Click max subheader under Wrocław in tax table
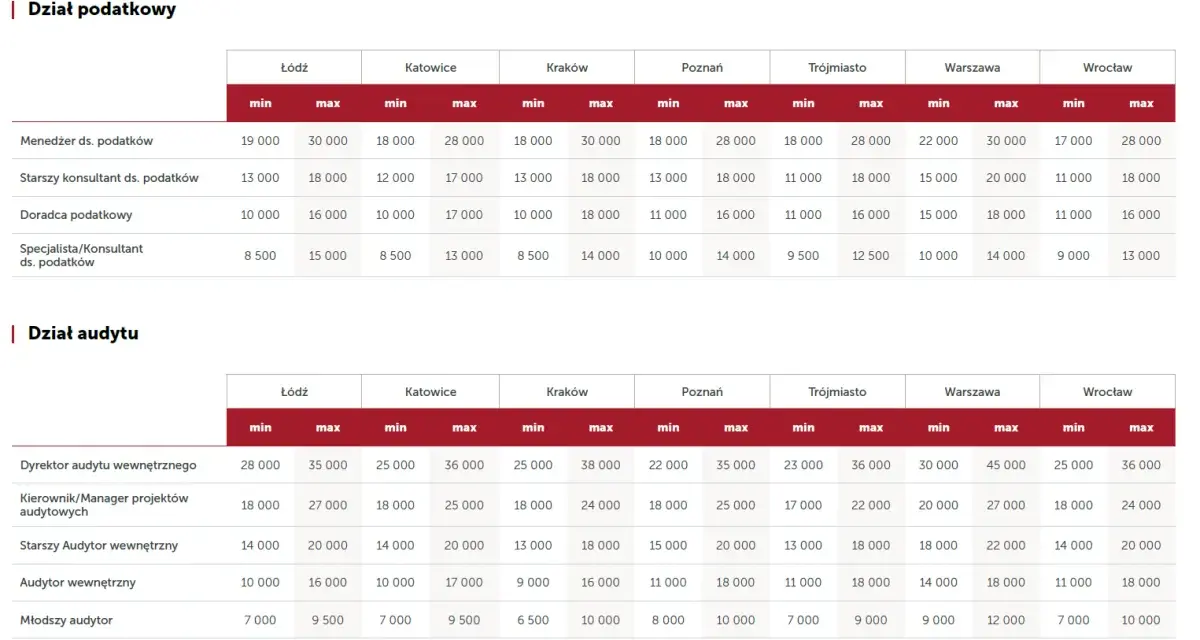This screenshot has width=1200, height=640. pyautogui.click(x=1141, y=103)
